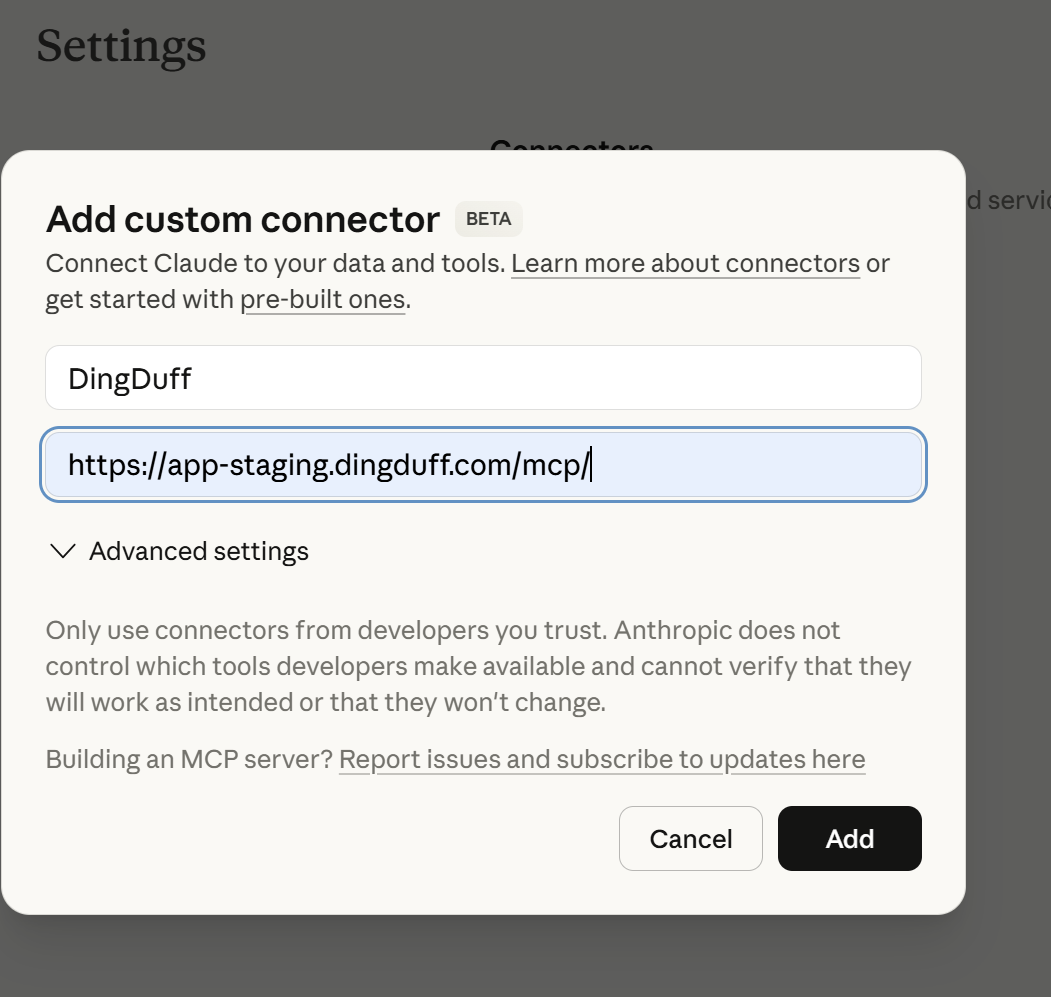
Task: Select the connector name field showing DingDuff
Action: (483, 377)
